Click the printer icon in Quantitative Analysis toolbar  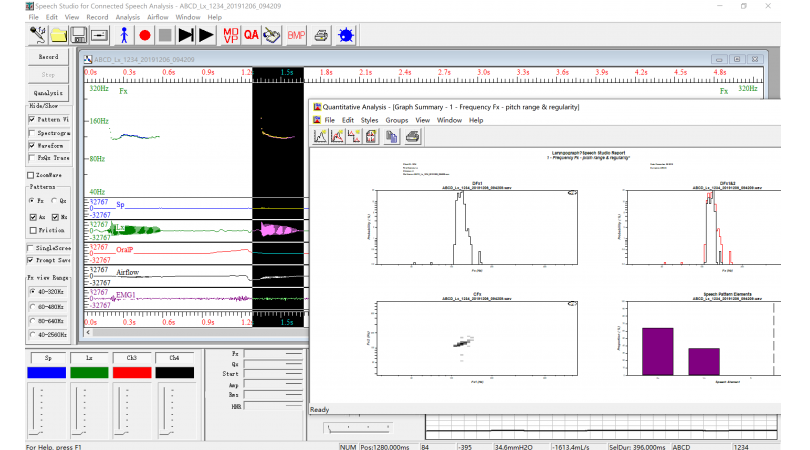tap(412, 136)
